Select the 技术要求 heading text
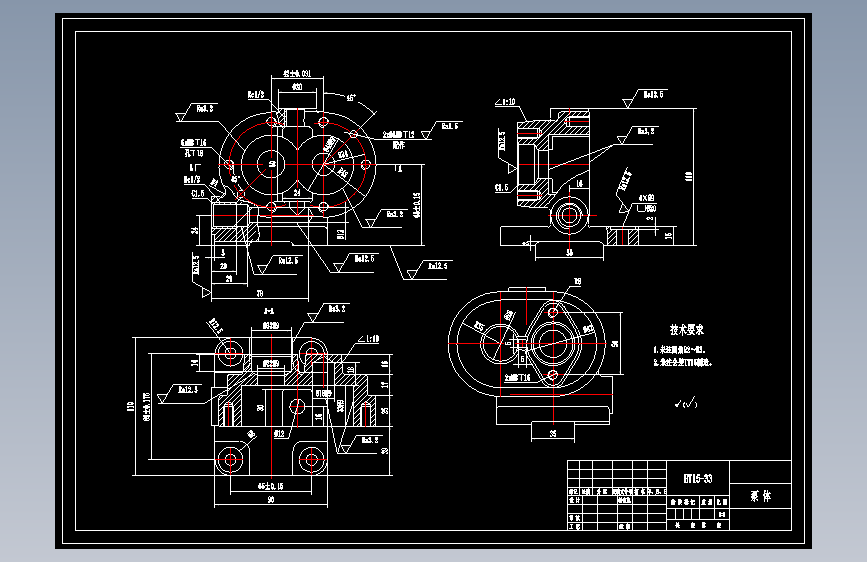 click(687, 330)
